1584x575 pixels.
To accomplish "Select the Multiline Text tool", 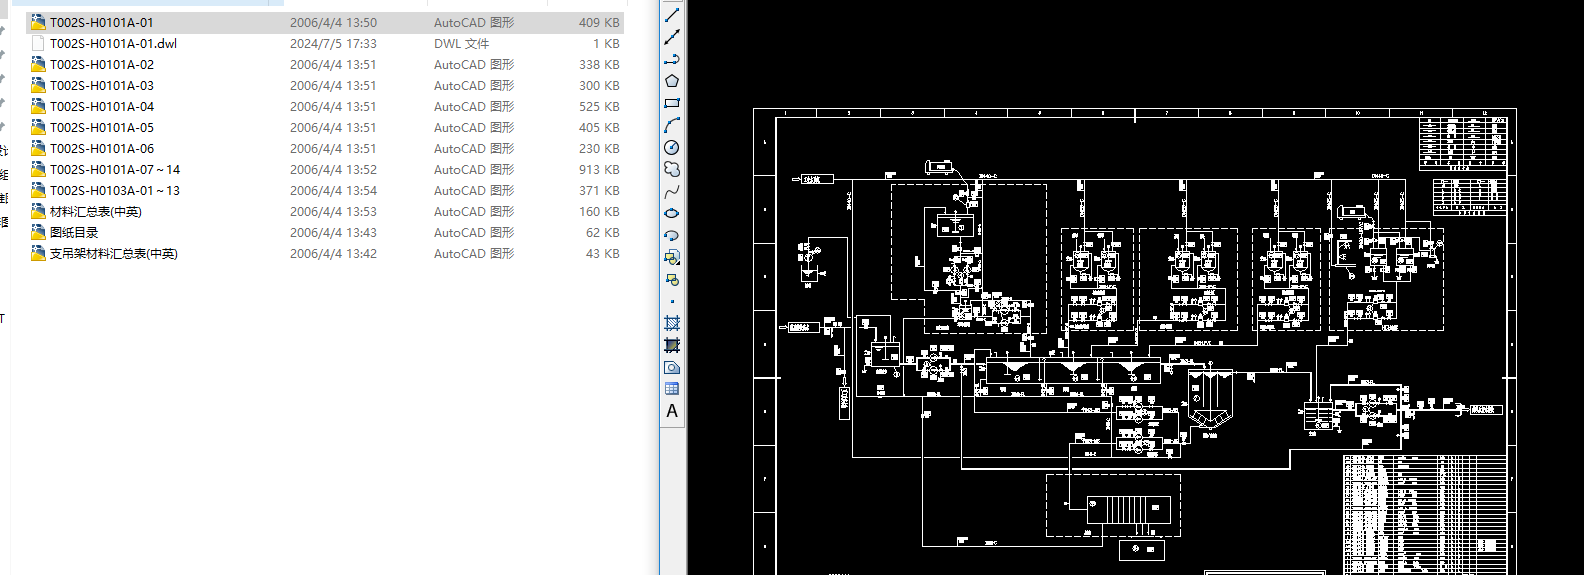I will [x=672, y=411].
